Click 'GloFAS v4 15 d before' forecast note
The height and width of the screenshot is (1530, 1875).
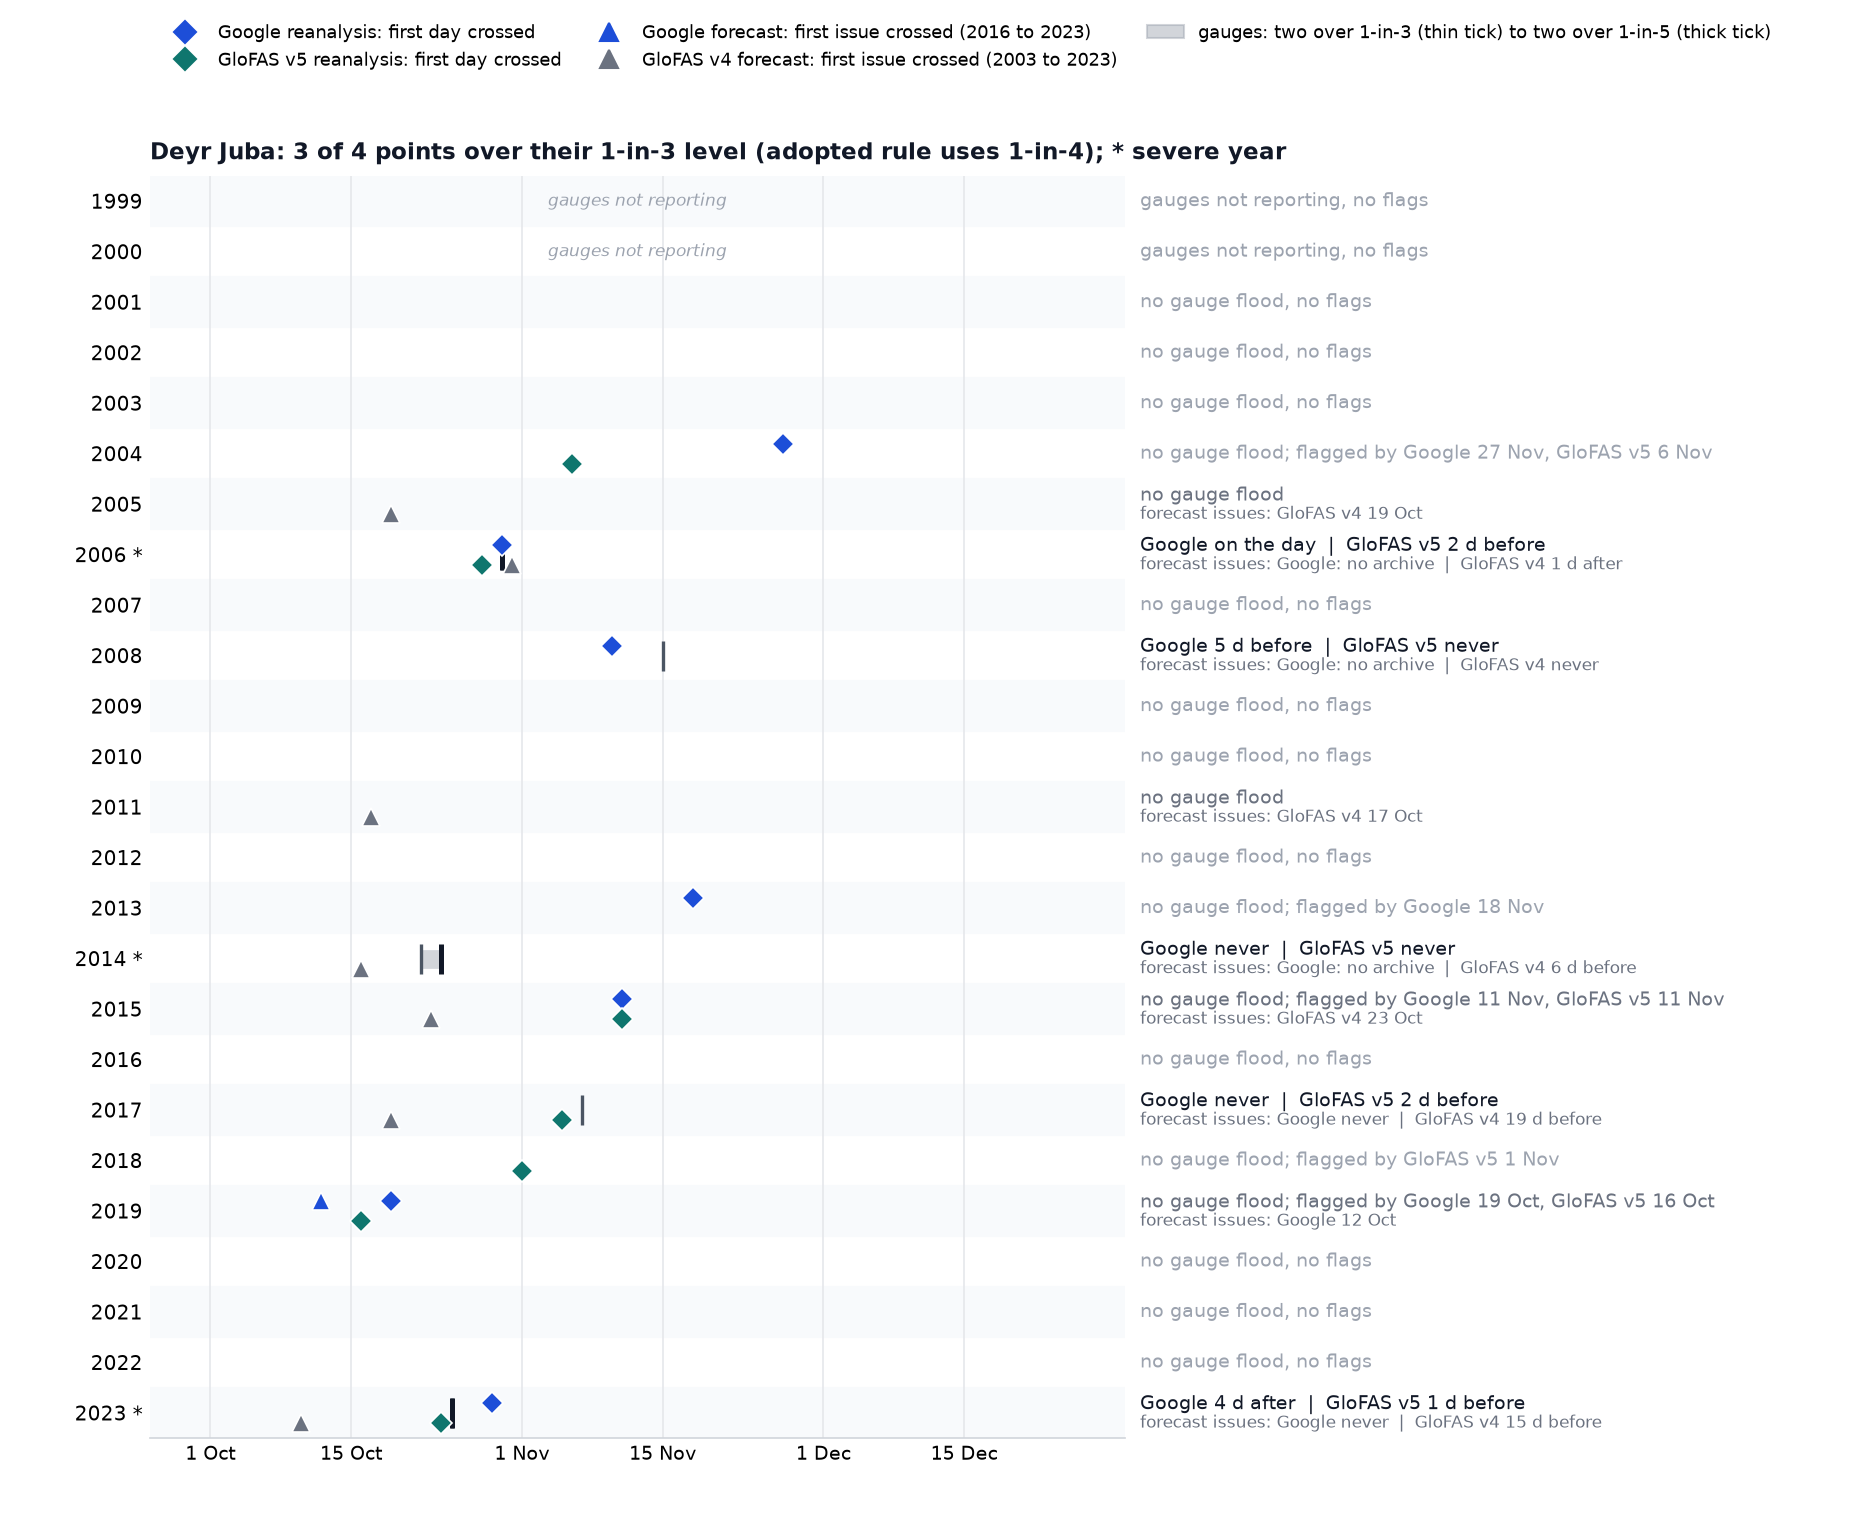point(1508,1422)
